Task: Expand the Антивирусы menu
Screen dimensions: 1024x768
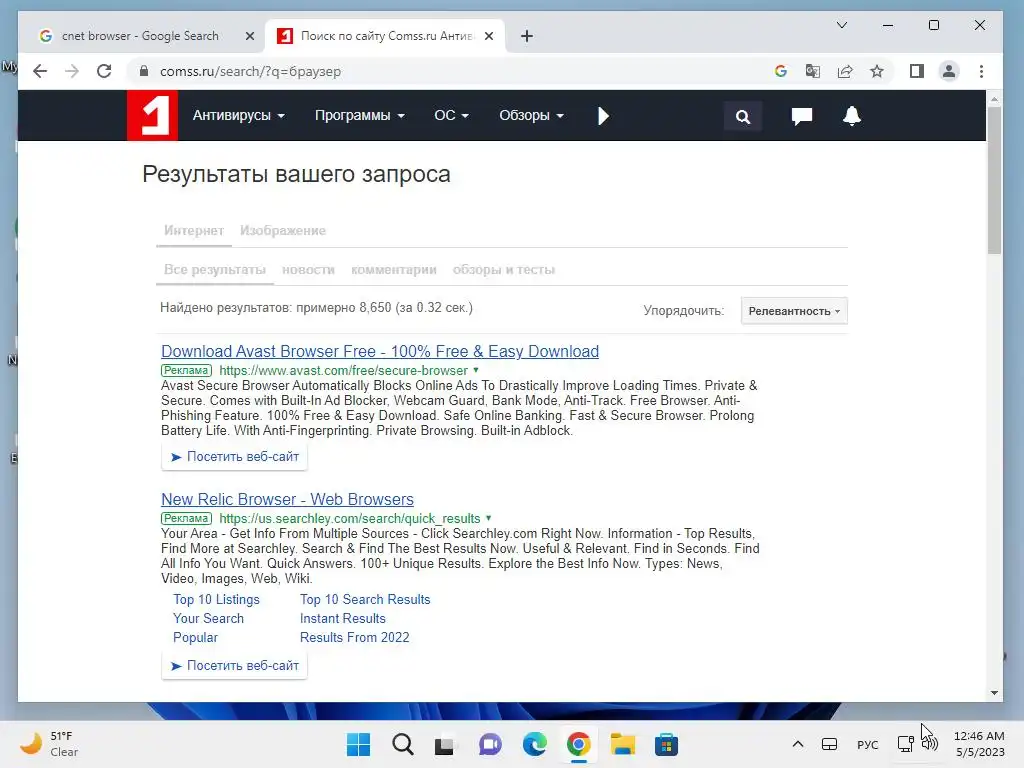Action: pyautogui.click(x=238, y=116)
